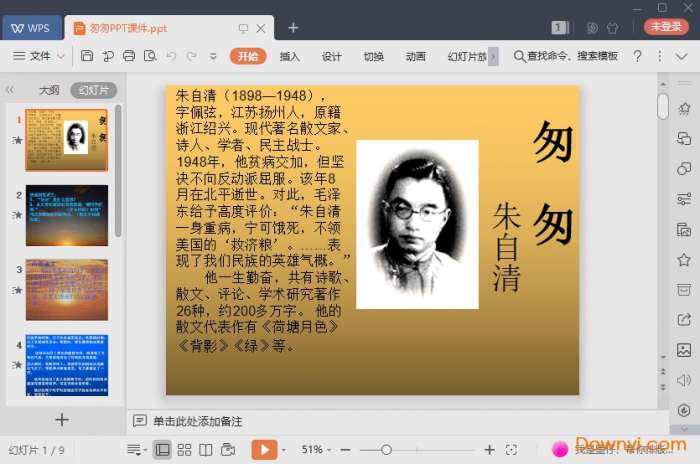Image resolution: width=700 pixels, height=464 pixels.
Task: Open the help question mark icon
Action: [x=638, y=56]
